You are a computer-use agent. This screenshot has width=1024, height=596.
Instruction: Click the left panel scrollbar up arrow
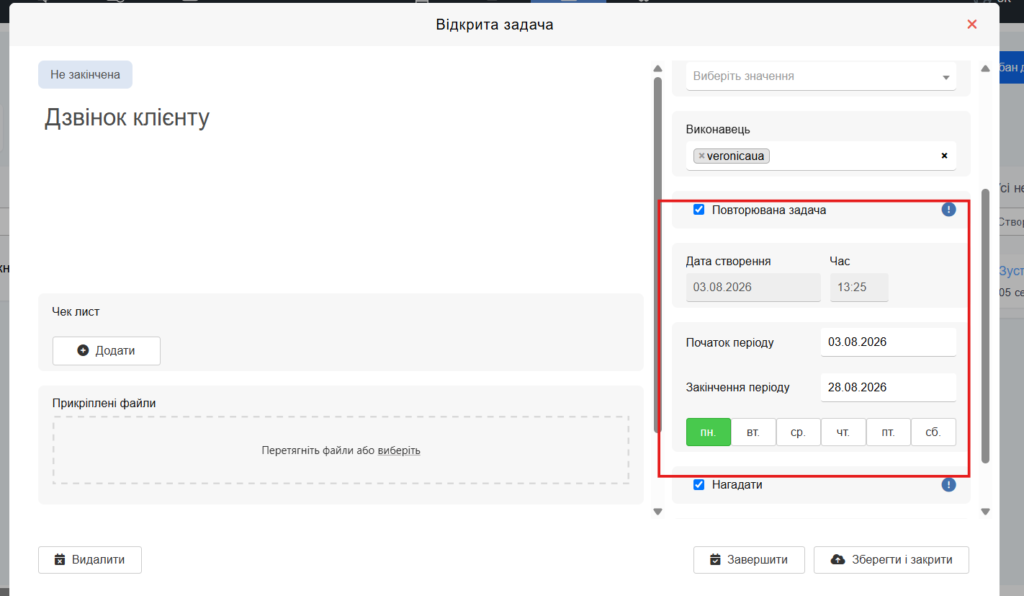click(658, 69)
